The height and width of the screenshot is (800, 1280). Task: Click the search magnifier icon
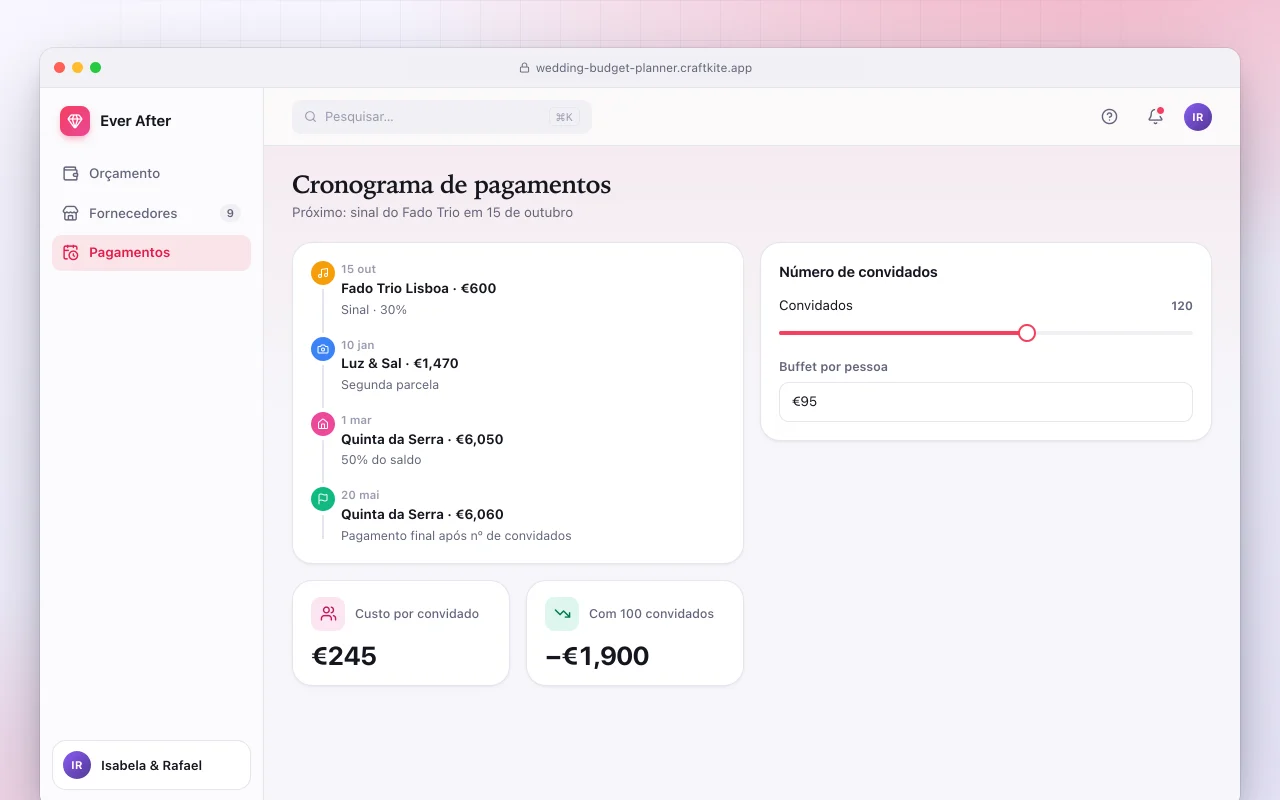coord(310,117)
